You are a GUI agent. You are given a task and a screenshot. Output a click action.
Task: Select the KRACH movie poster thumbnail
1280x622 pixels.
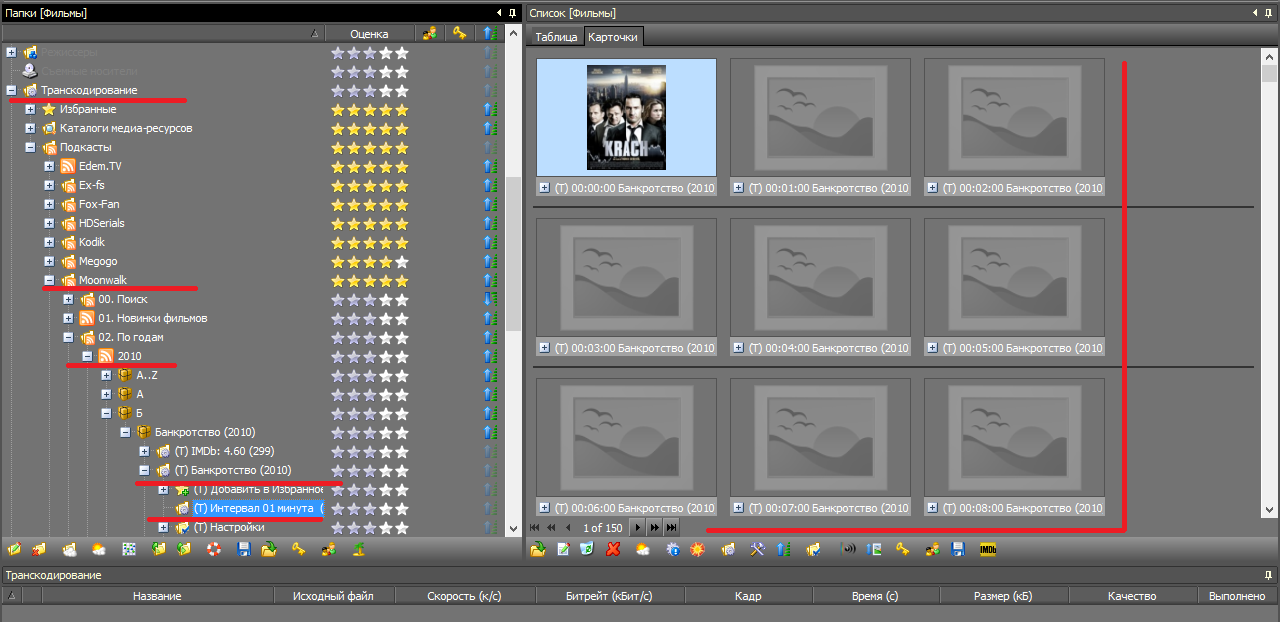click(x=626, y=117)
